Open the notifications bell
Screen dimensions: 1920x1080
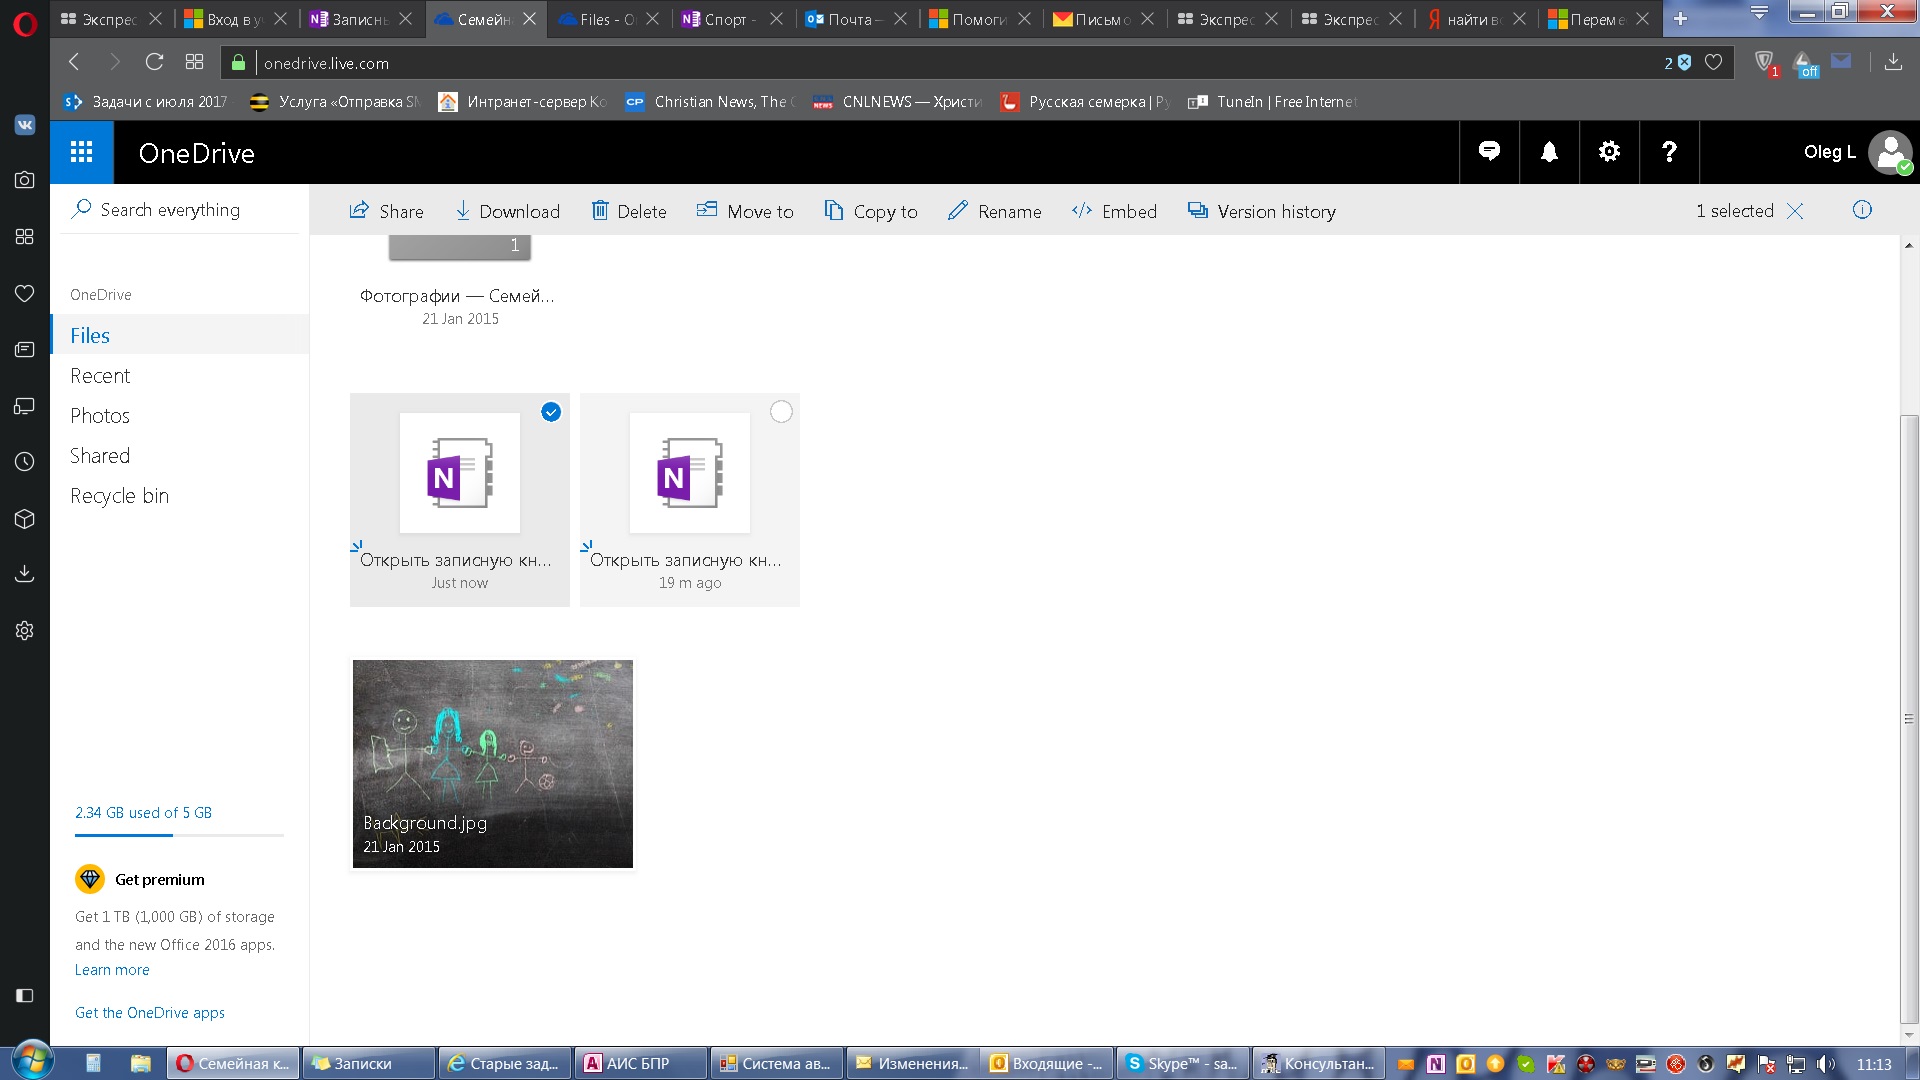click(x=1549, y=152)
